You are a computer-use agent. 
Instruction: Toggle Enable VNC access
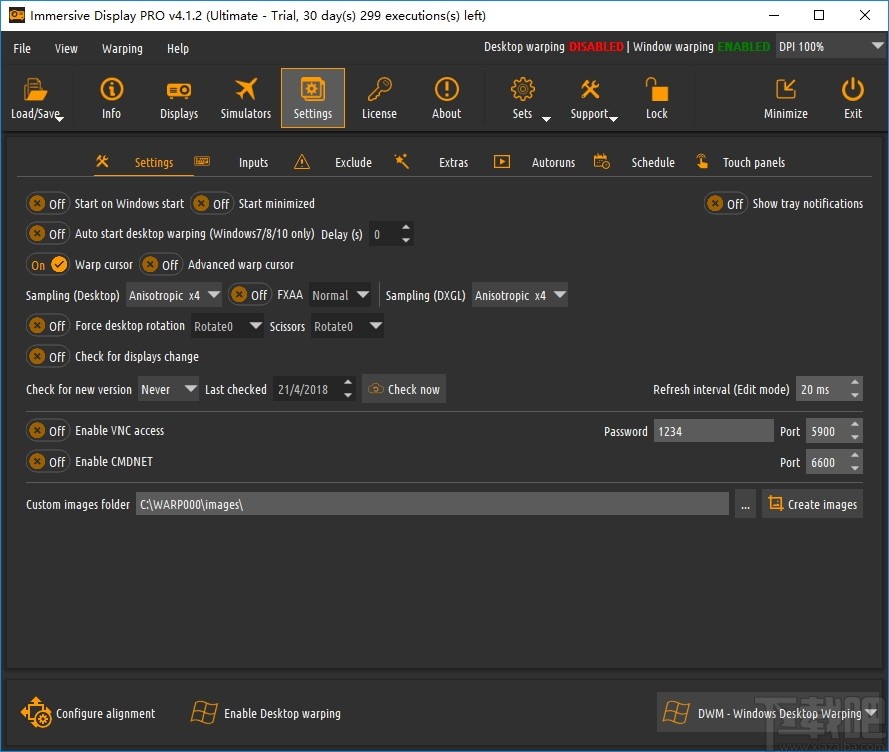pos(48,430)
